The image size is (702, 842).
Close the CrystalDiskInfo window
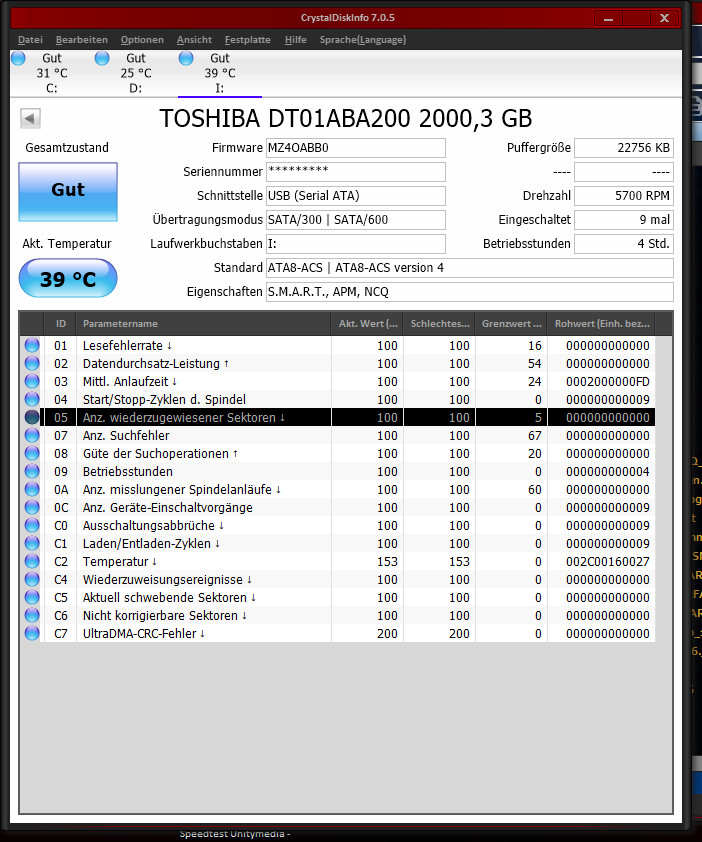click(664, 18)
